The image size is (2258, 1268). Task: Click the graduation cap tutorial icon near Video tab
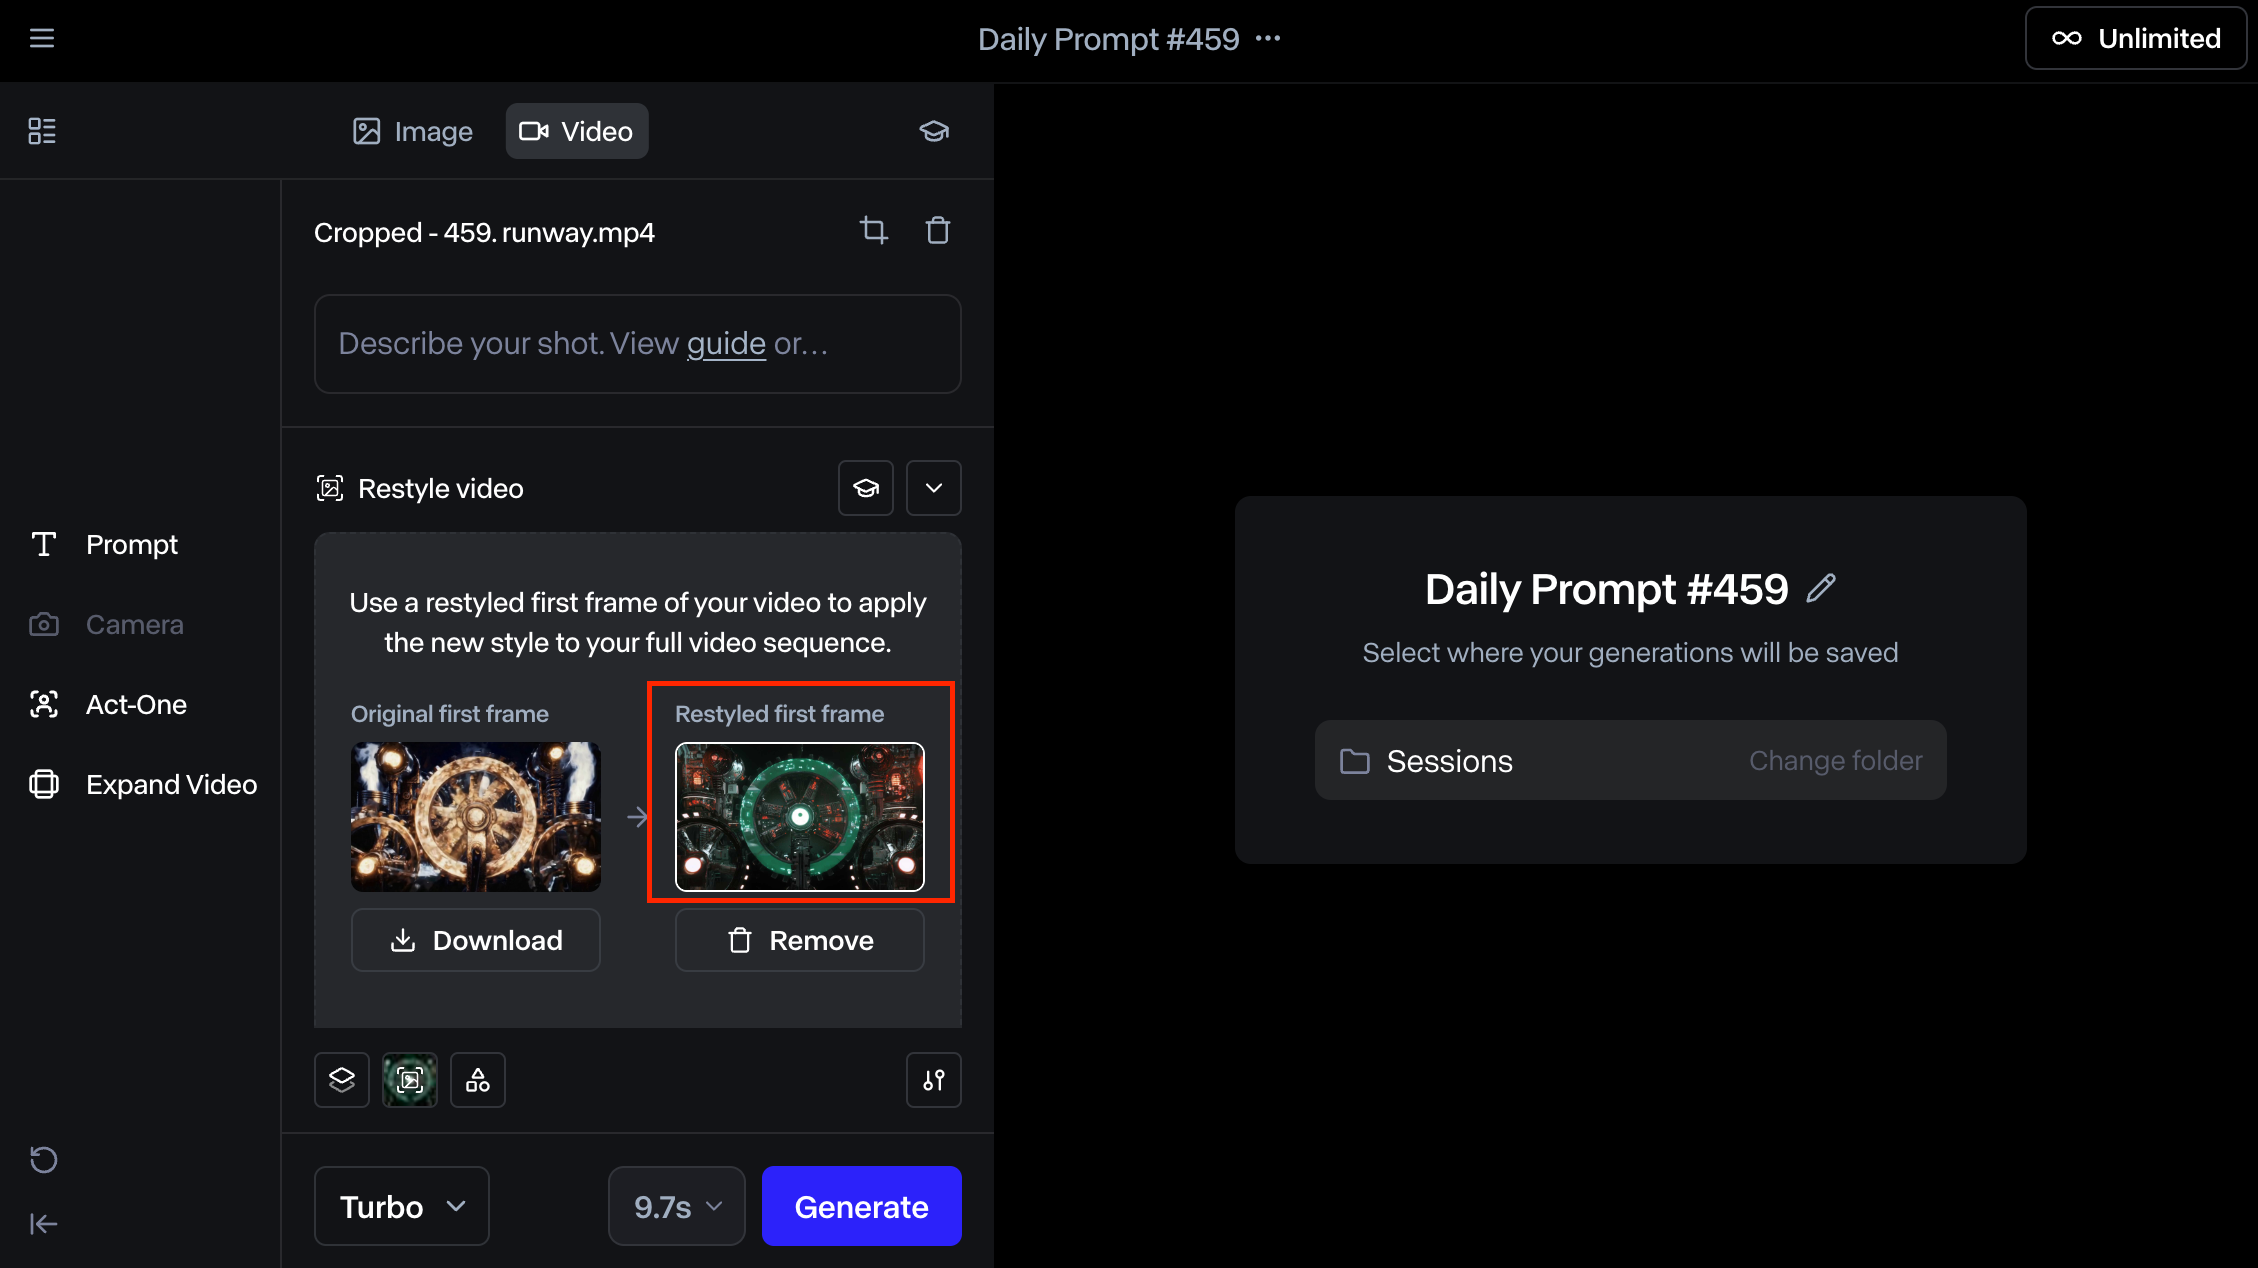pos(933,131)
